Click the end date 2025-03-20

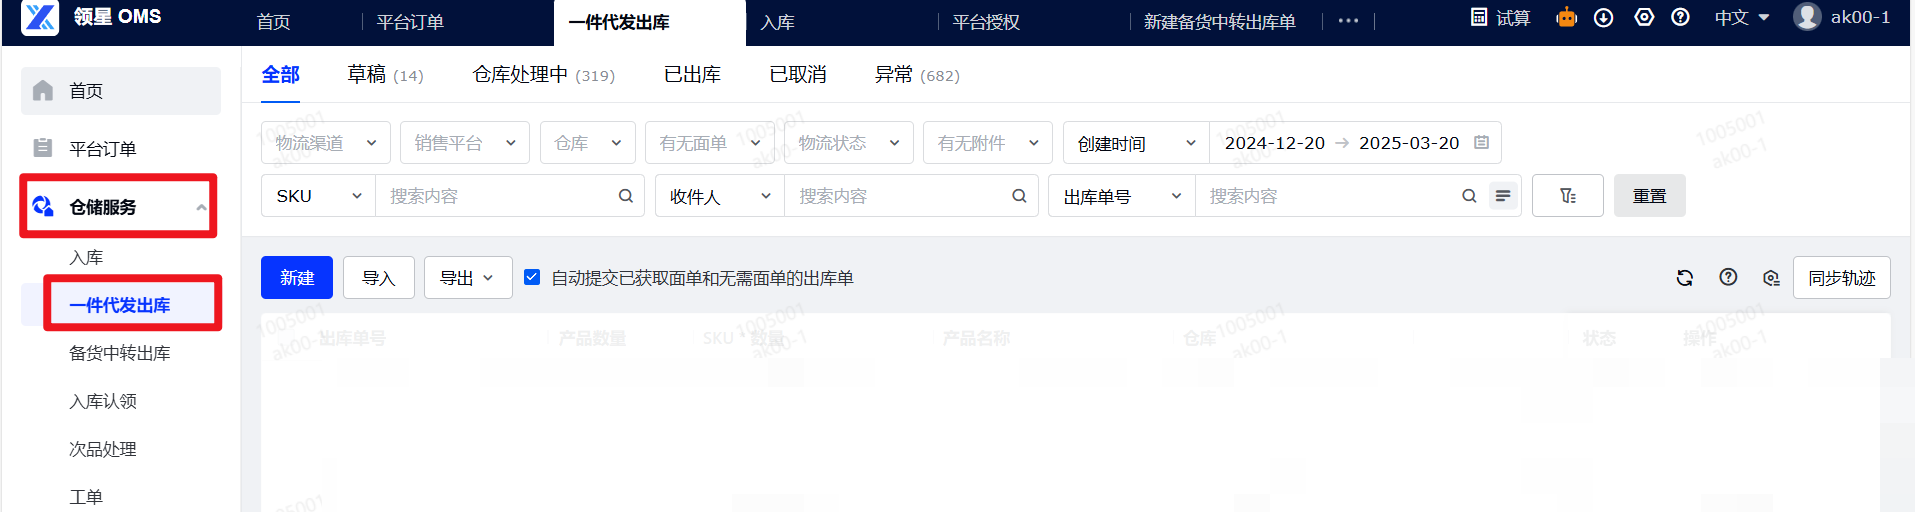coord(1409,143)
